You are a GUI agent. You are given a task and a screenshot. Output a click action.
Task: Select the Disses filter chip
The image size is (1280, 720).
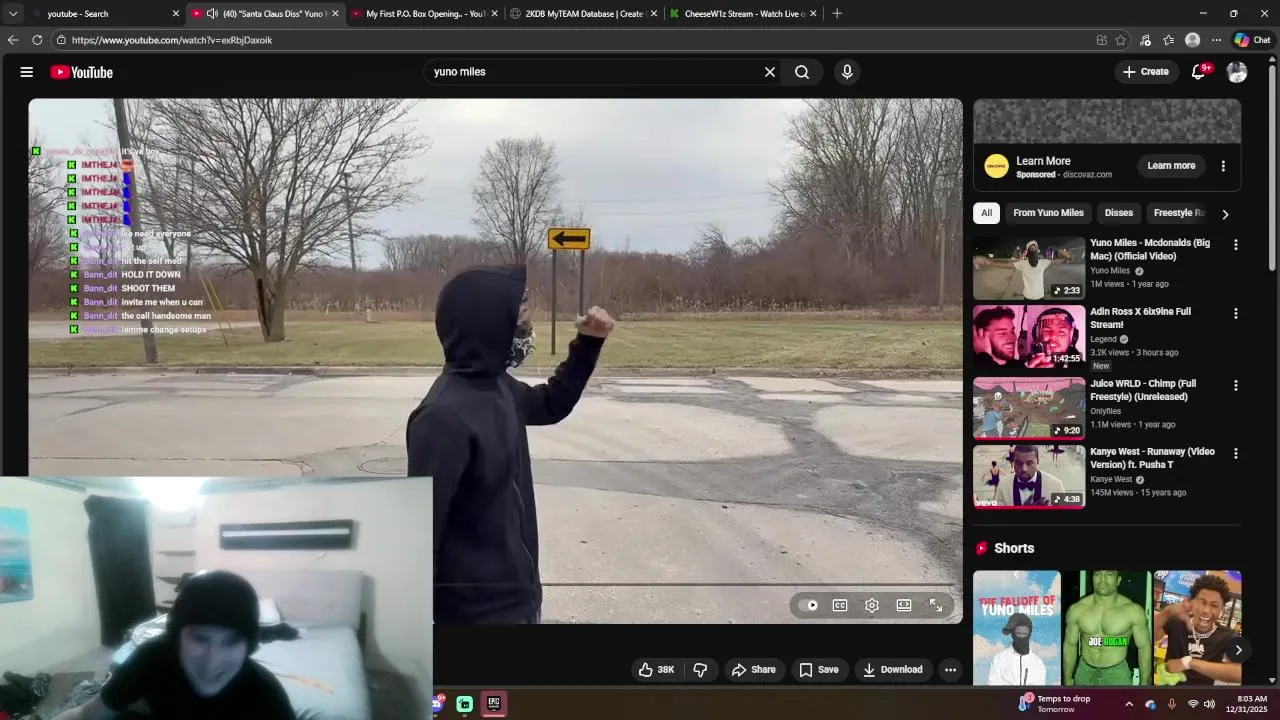tap(1118, 213)
